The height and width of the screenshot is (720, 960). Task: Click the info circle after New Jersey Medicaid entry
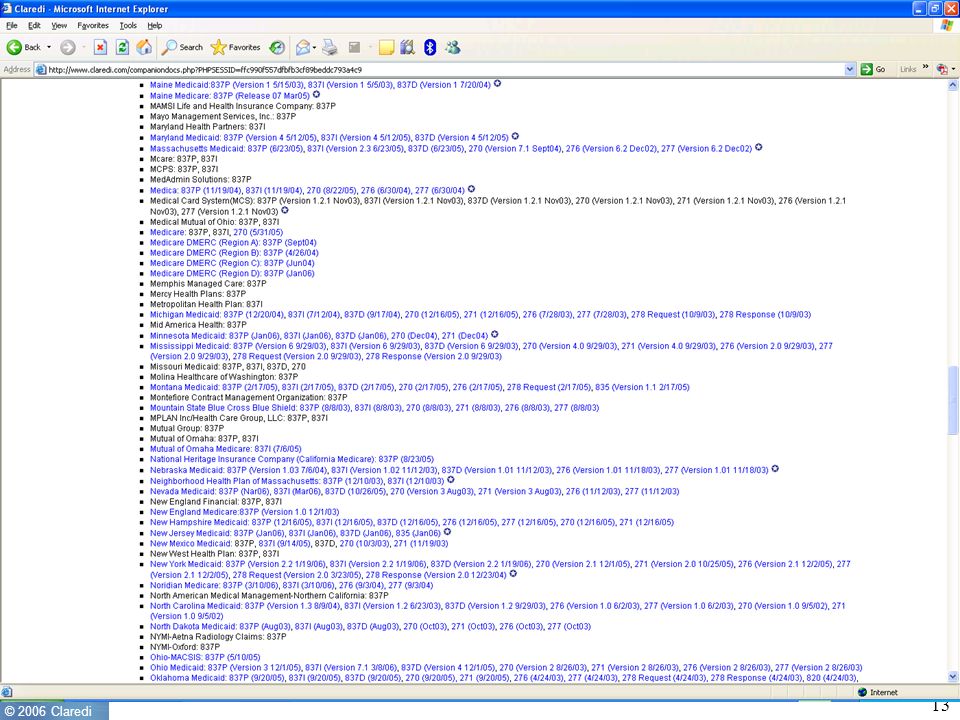(x=447, y=532)
